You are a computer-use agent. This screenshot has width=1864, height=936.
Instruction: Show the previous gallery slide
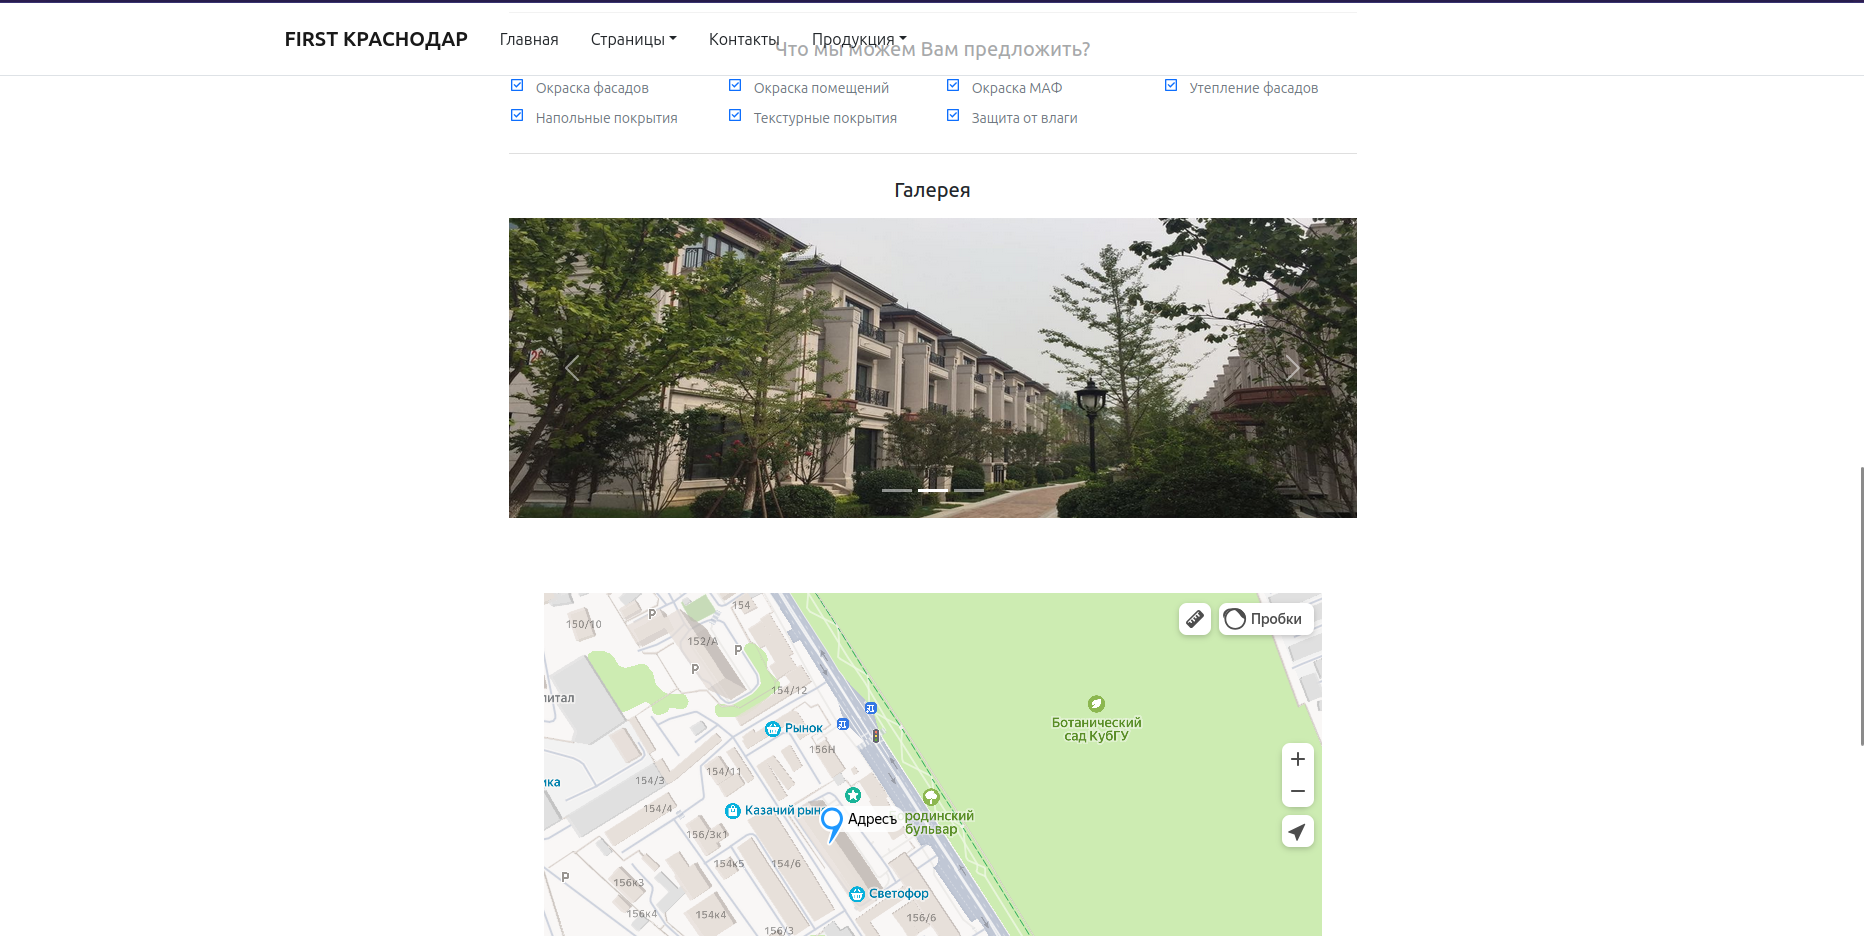(x=572, y=368)
